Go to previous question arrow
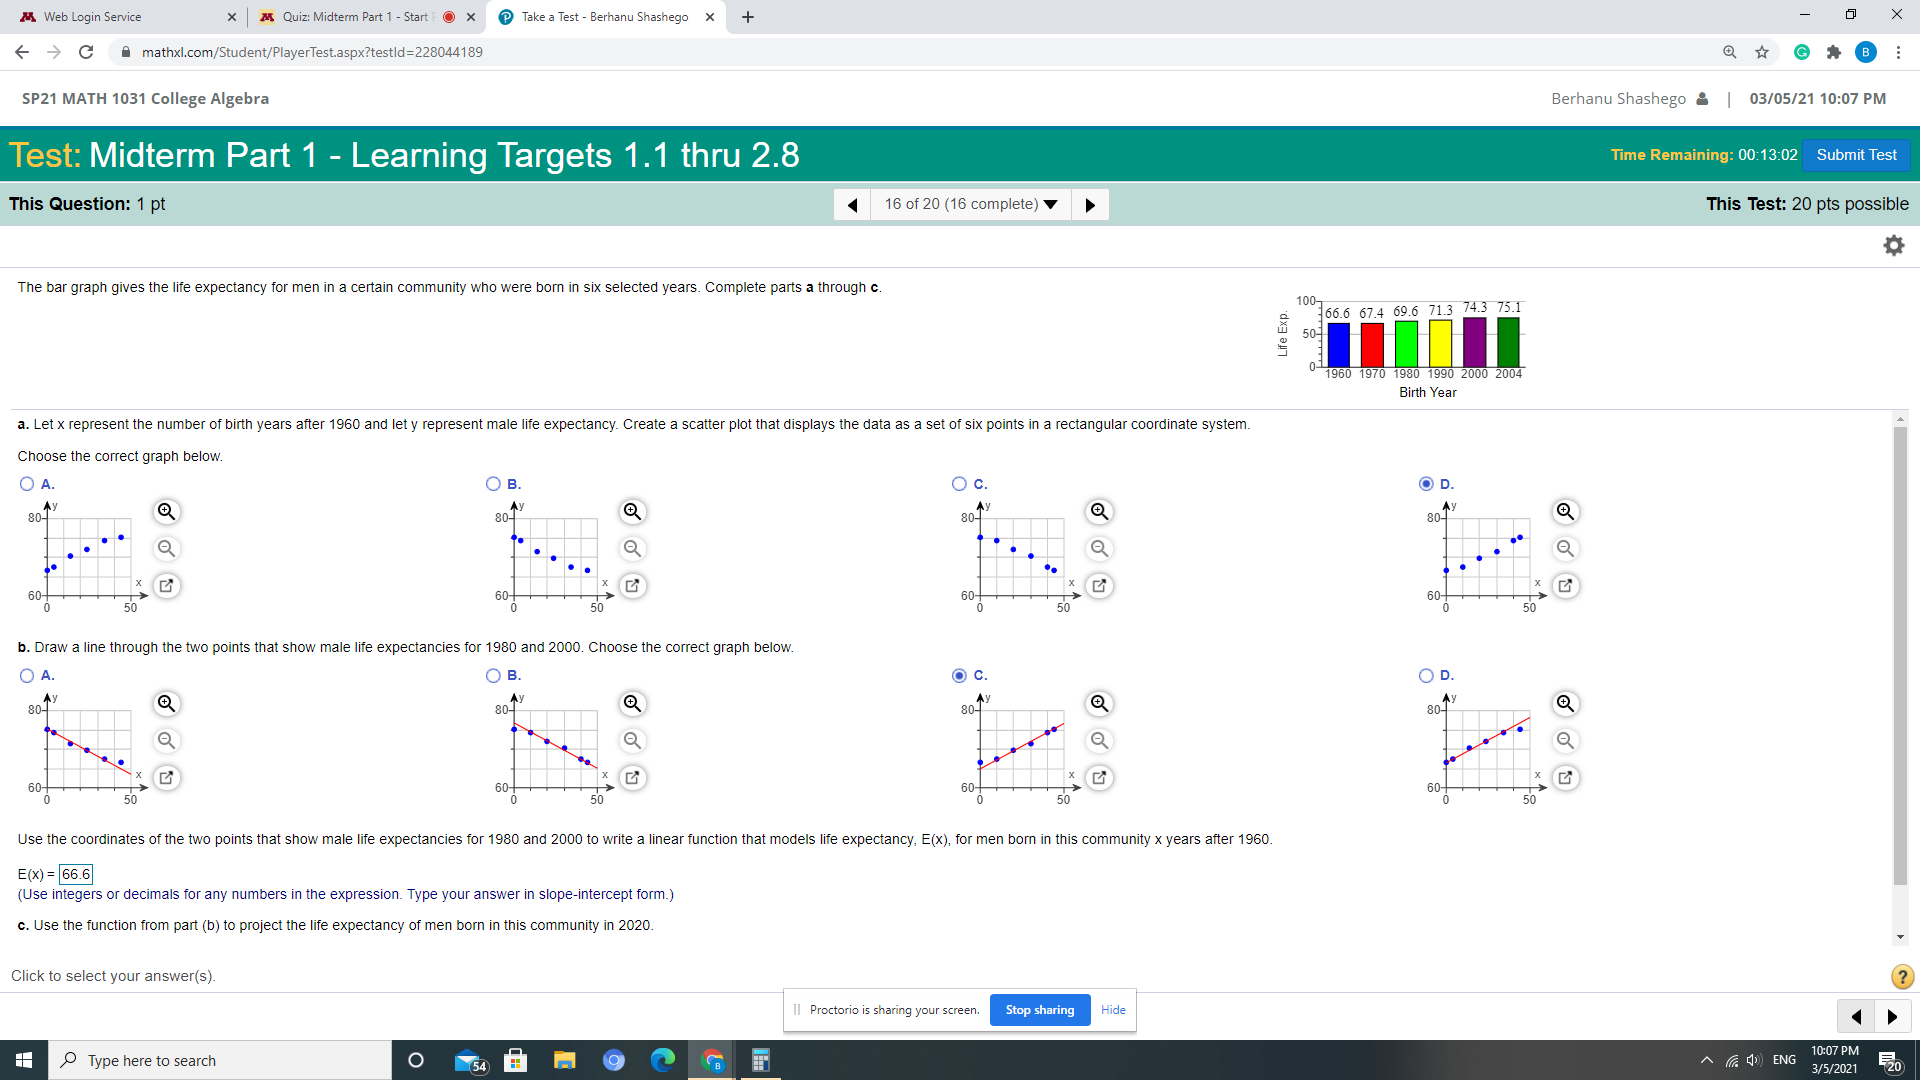 point(852,205)
